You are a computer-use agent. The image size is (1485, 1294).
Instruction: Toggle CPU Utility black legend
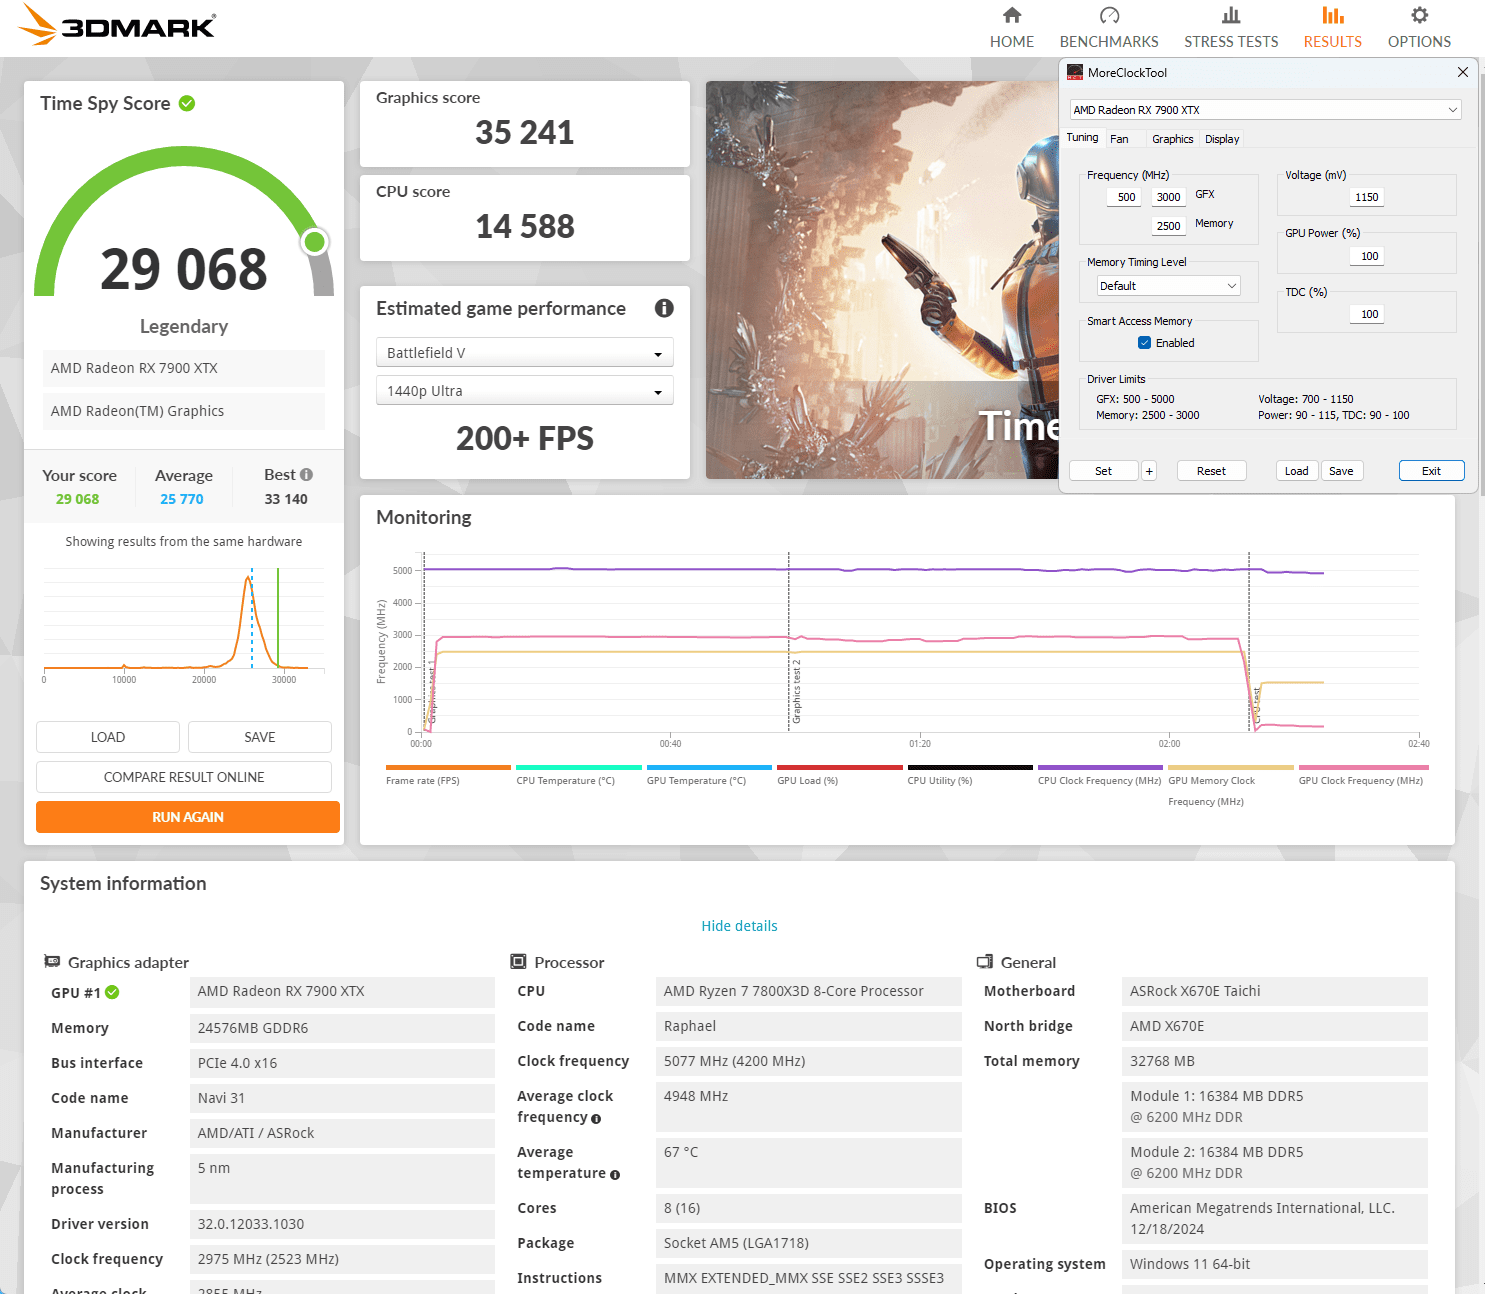tap(970, 775)
